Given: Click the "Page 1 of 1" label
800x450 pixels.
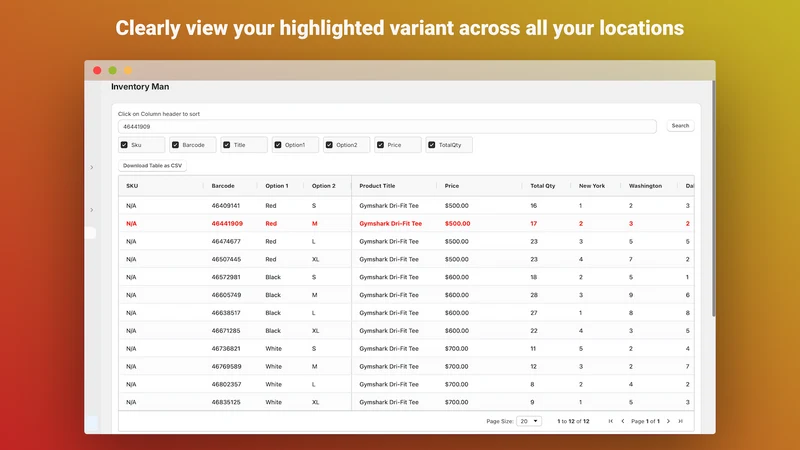Looking at the screenshot, I should tap(645, 421).
